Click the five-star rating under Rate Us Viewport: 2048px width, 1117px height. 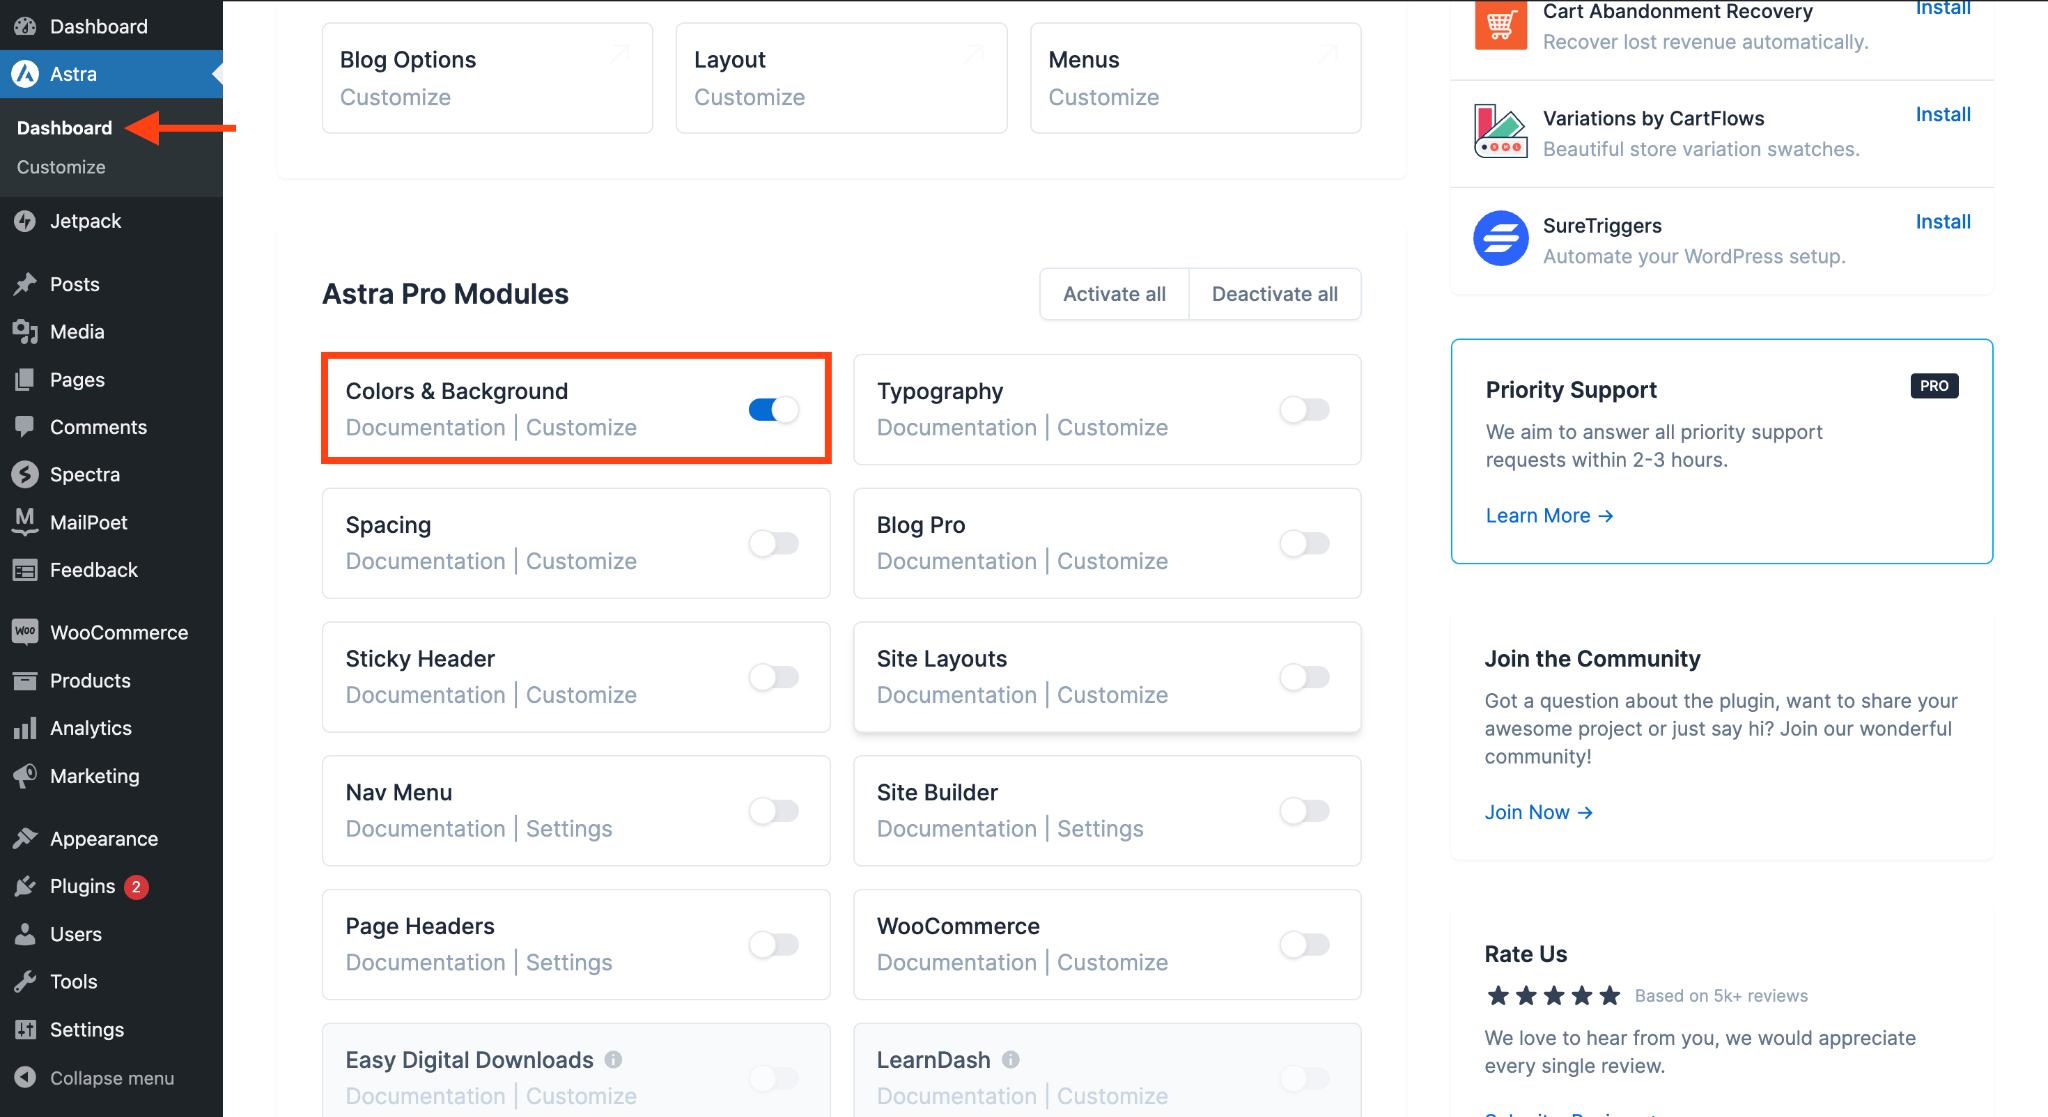coord(1553,996)
